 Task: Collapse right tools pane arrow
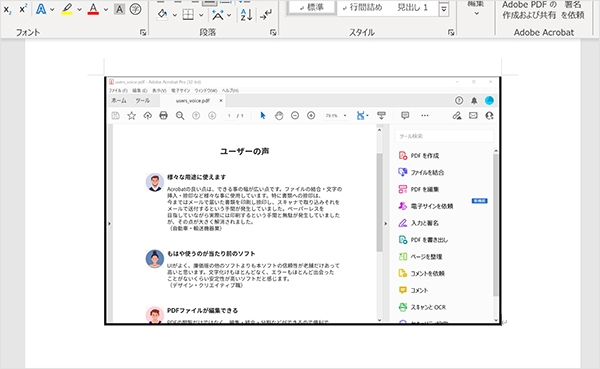385,224
